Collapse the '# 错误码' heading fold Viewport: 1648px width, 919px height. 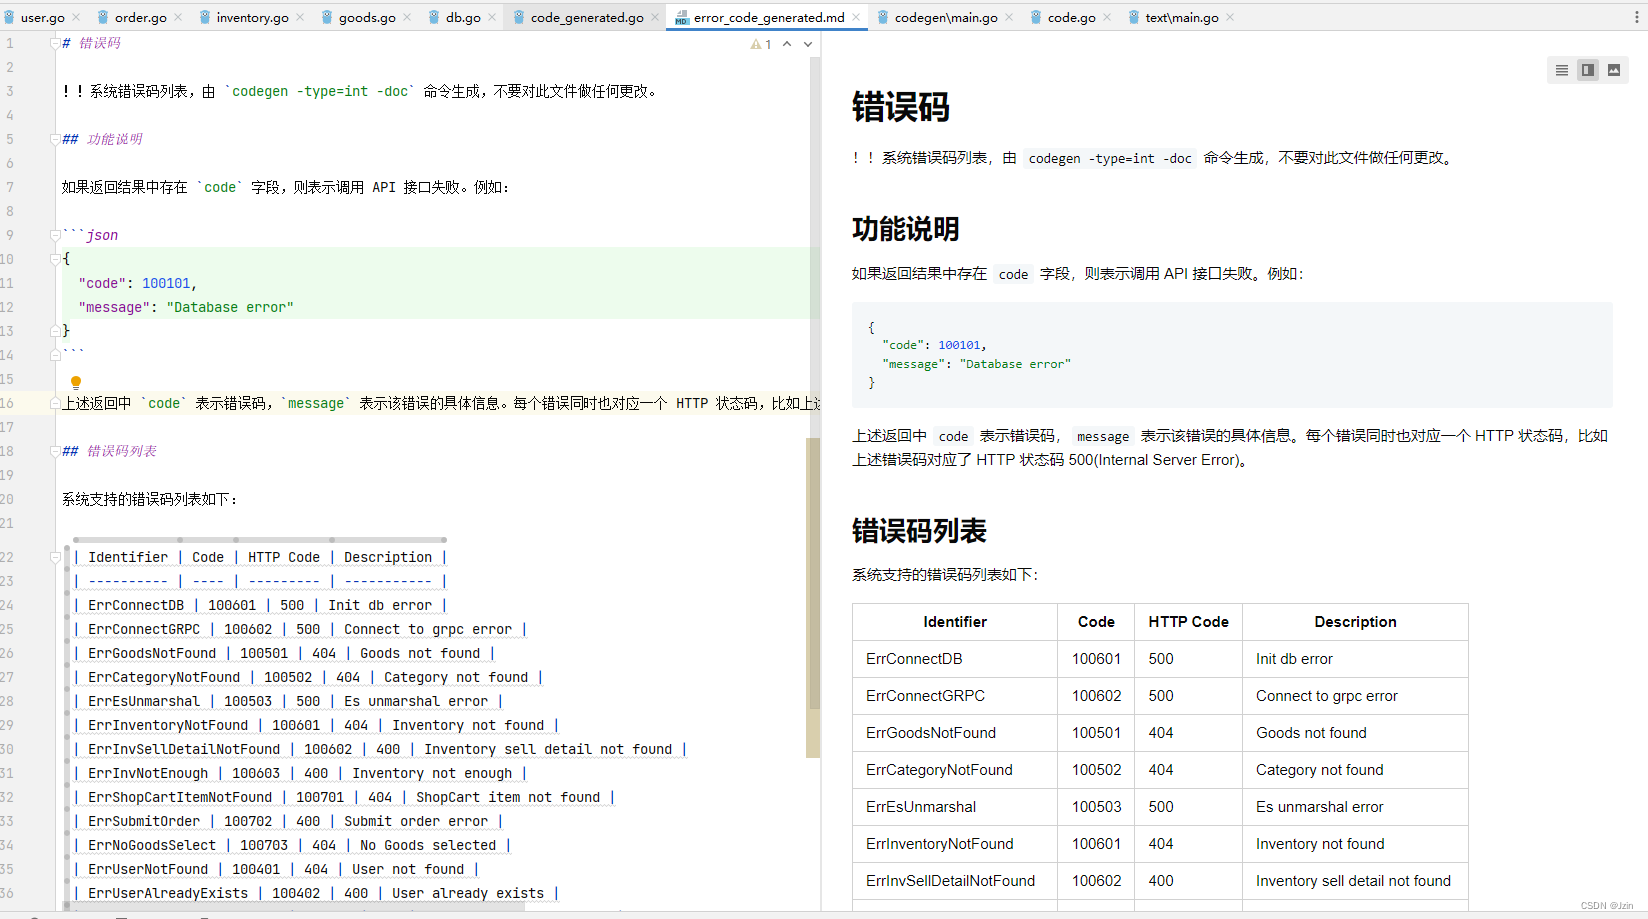click(55, 43)
